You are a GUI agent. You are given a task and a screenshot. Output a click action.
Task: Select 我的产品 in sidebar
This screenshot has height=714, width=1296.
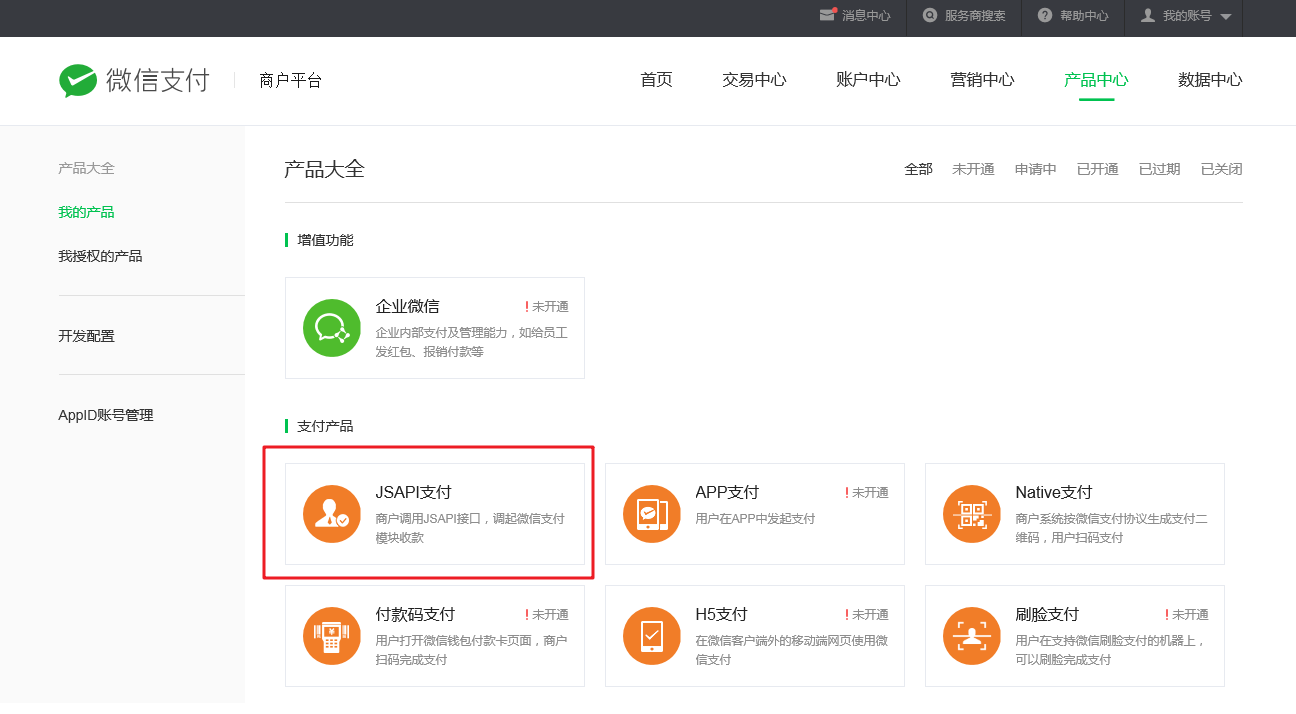[x=86, y=212]
